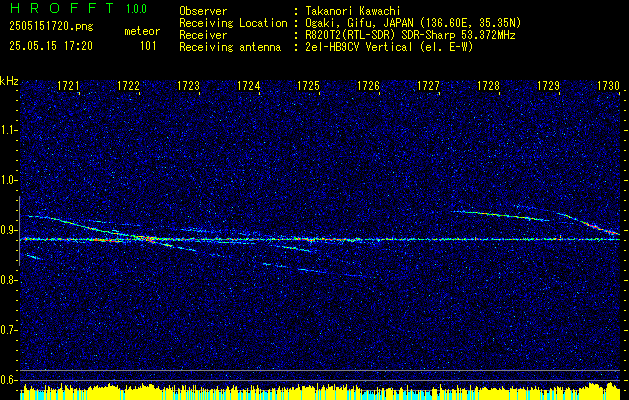Viewport: 629px width, 400px height.
Task: Click the 1724 time axis marker
Action: point(248,85)
